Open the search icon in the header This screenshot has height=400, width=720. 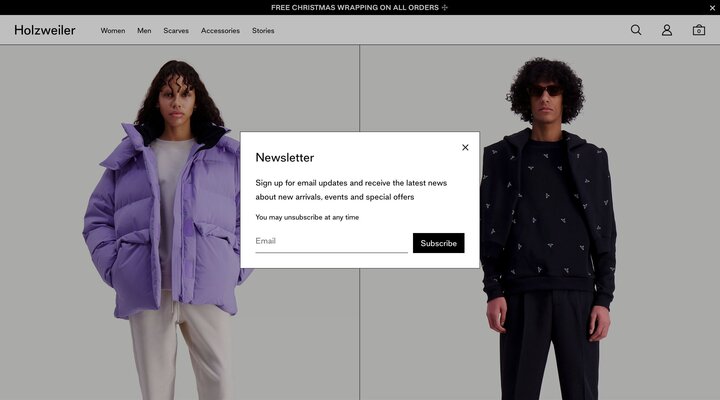pyautogui.click(x=636, y=30)
